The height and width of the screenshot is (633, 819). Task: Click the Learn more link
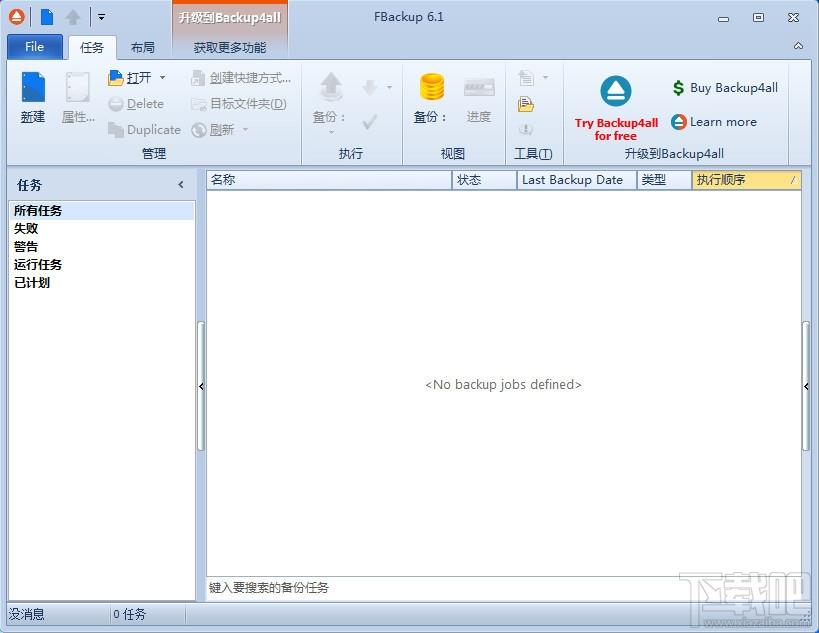(714, 122)
